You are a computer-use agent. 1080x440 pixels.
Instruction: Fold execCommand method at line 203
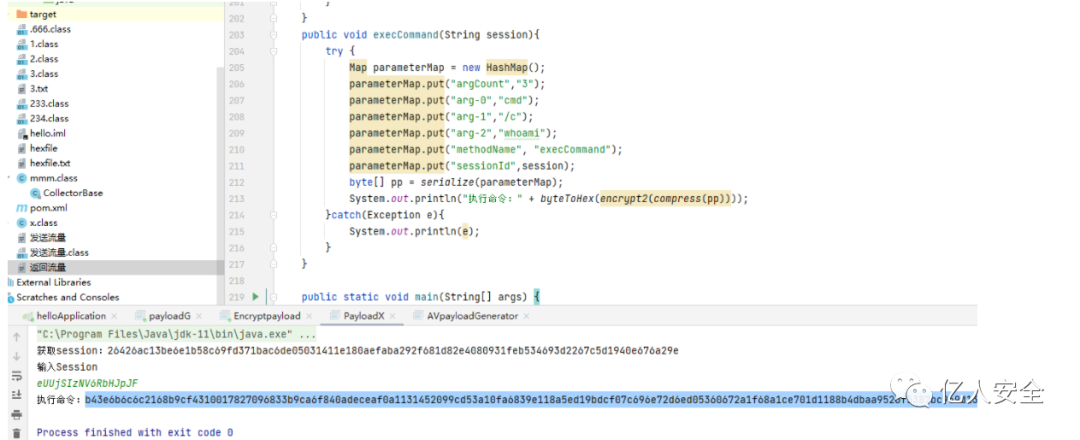(274, 35)
